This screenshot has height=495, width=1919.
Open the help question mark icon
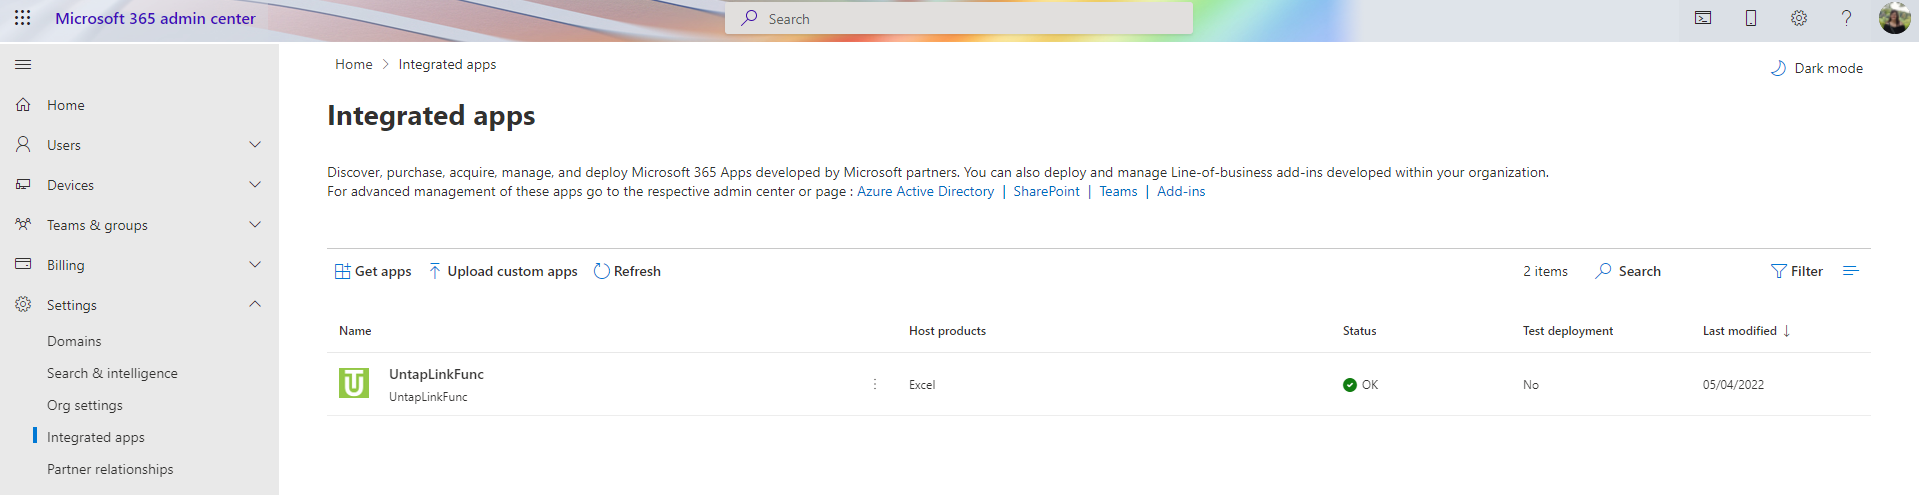click(x=1847, y=18)
